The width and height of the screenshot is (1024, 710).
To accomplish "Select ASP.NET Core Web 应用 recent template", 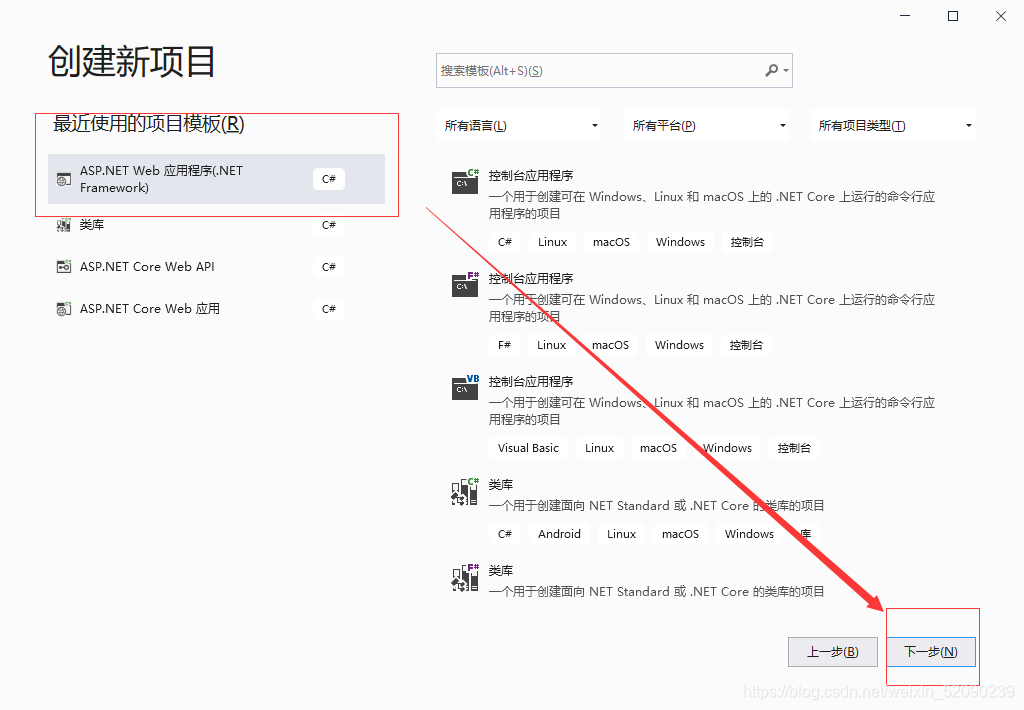I will tap(216, 309).
